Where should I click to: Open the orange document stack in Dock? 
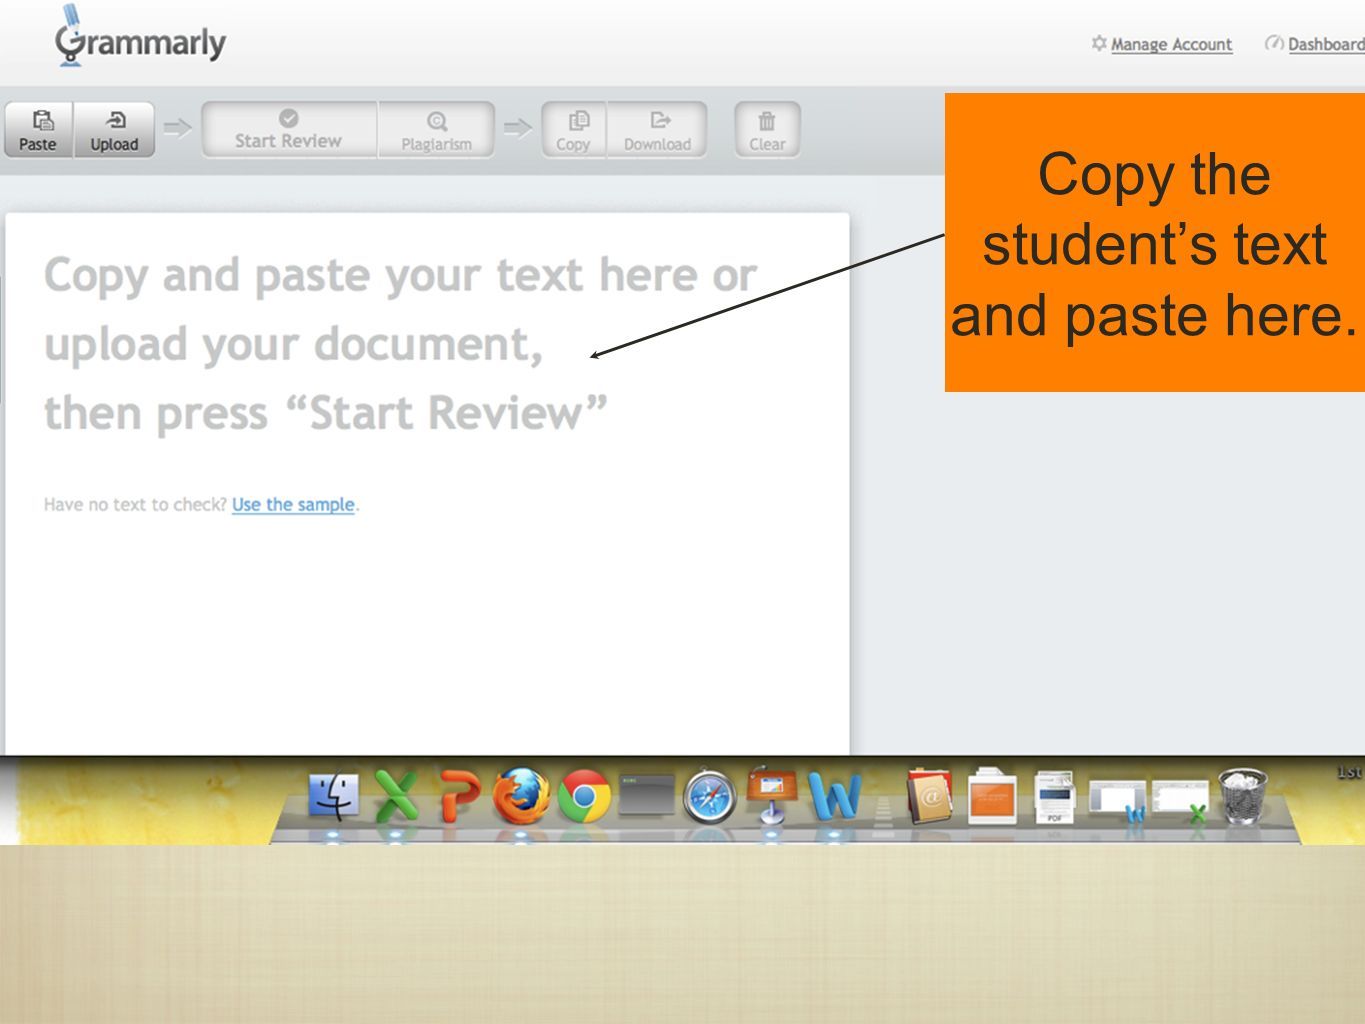pos(992,797)
